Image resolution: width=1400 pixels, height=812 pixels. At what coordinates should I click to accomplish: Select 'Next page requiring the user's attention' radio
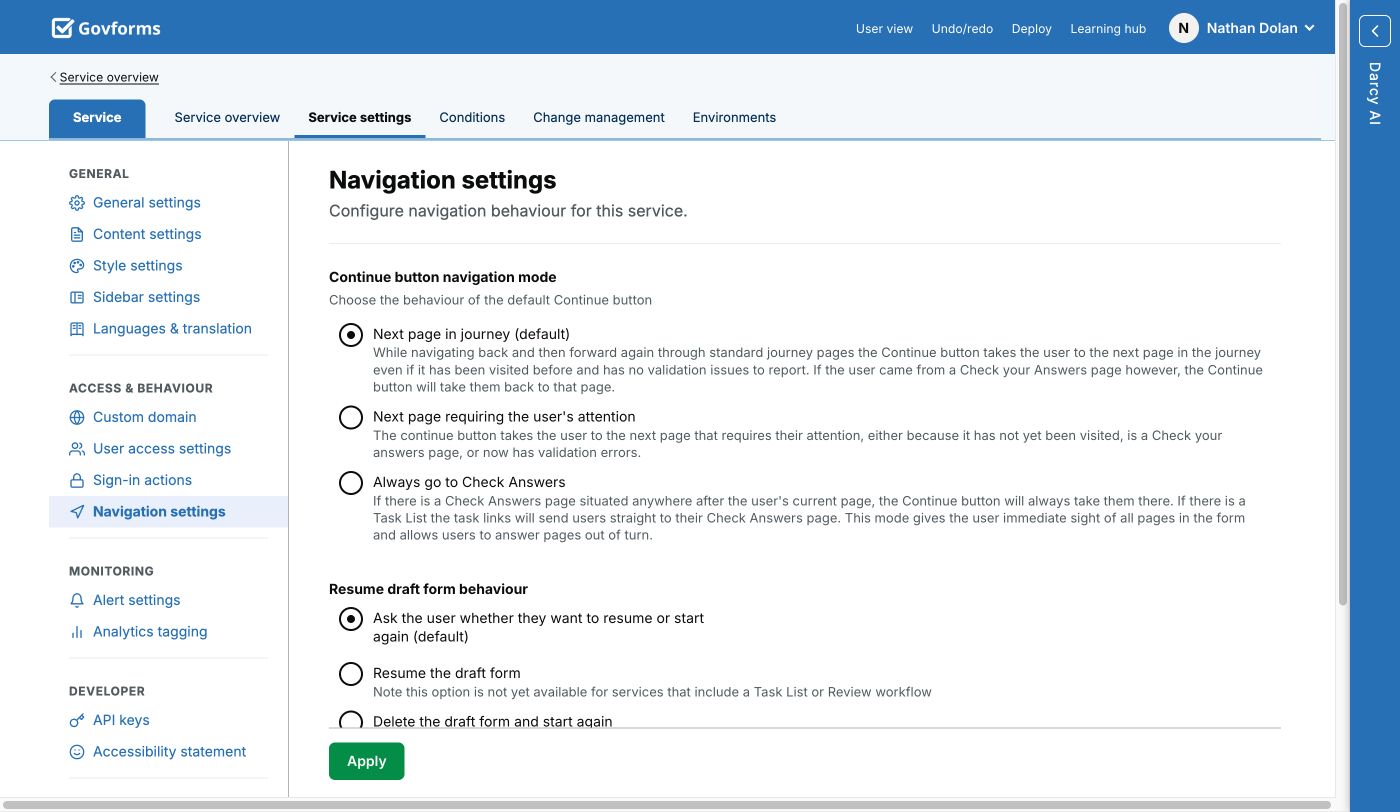pos(351,417)
